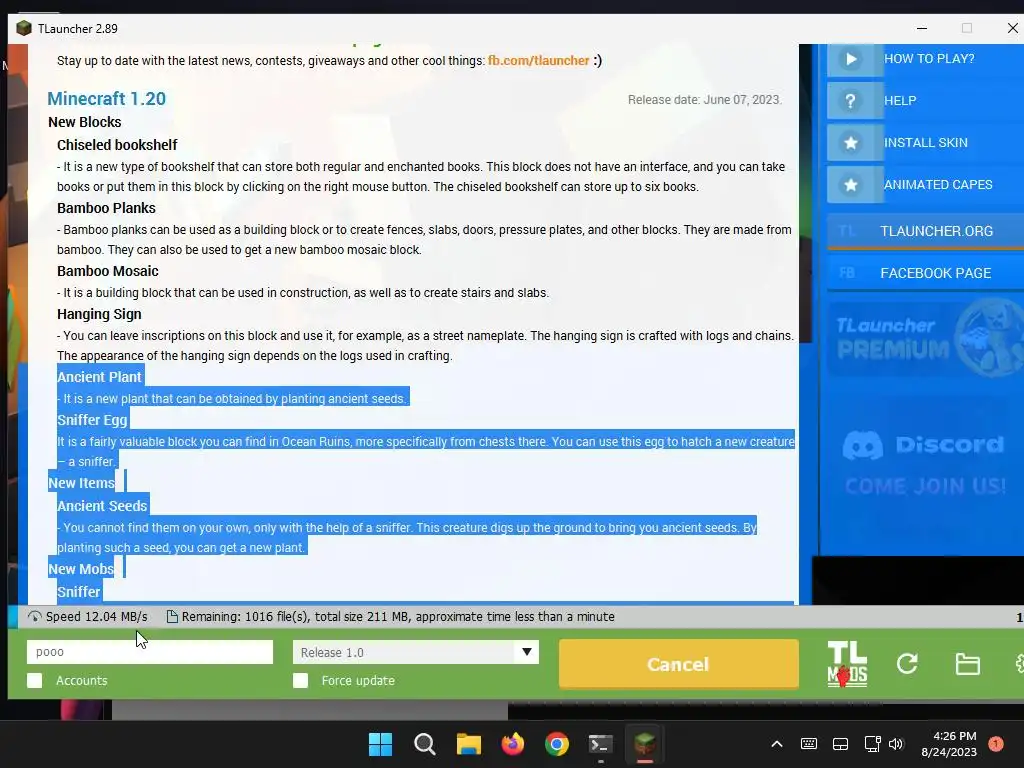Open the Release 1.0 version dropdown
1024x768 pixels.
[x=415, y=652]
